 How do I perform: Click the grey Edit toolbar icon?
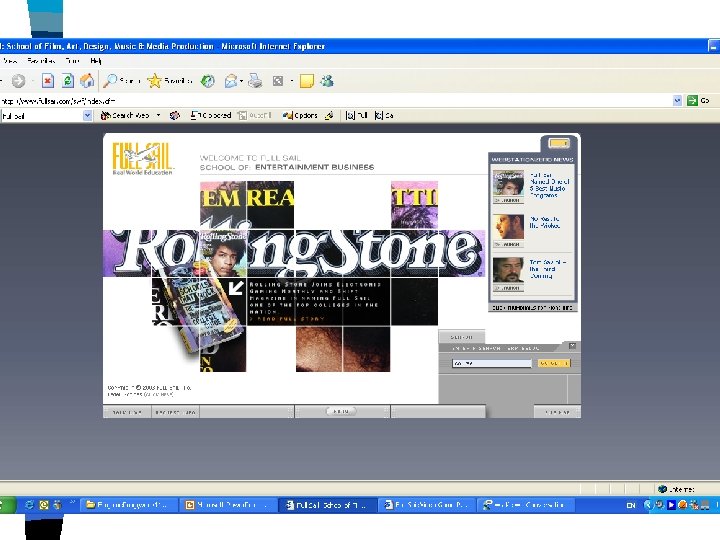pyautogui.click(x=278, y=81)
